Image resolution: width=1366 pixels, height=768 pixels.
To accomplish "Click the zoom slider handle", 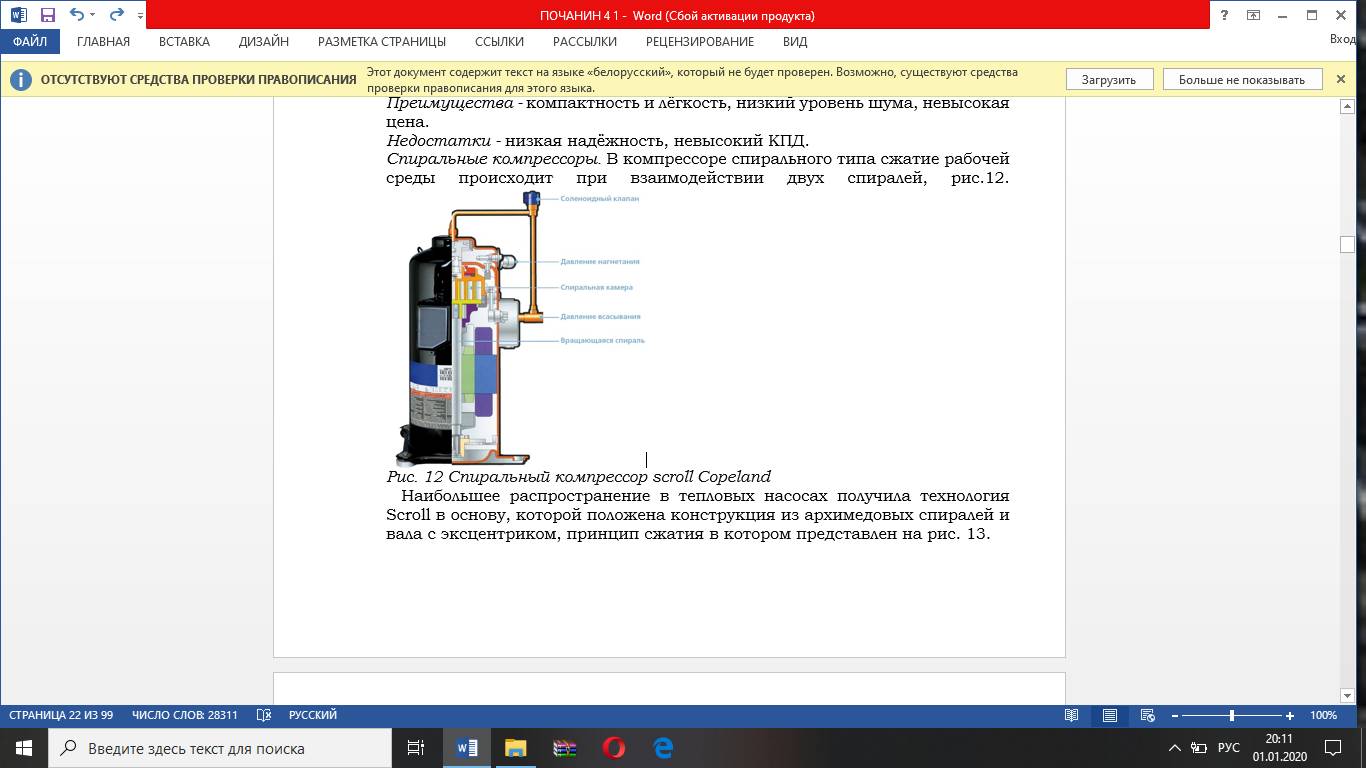I will 1232,715.
